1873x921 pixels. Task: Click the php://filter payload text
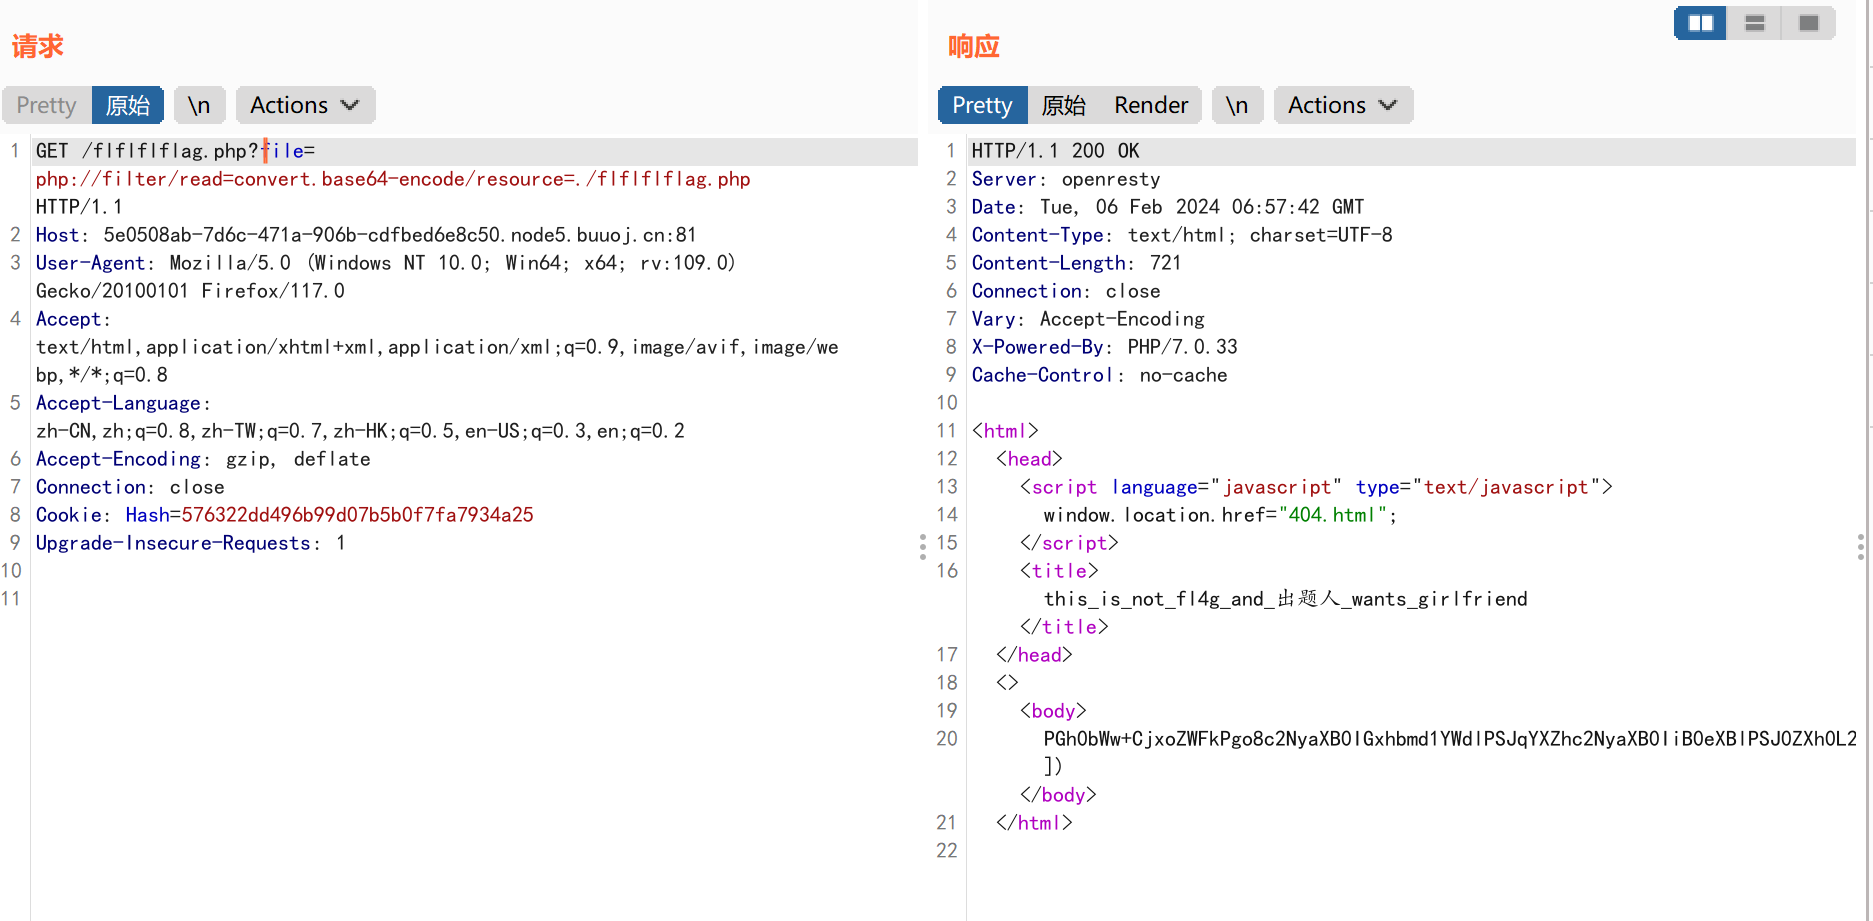[x=393, y=179]
